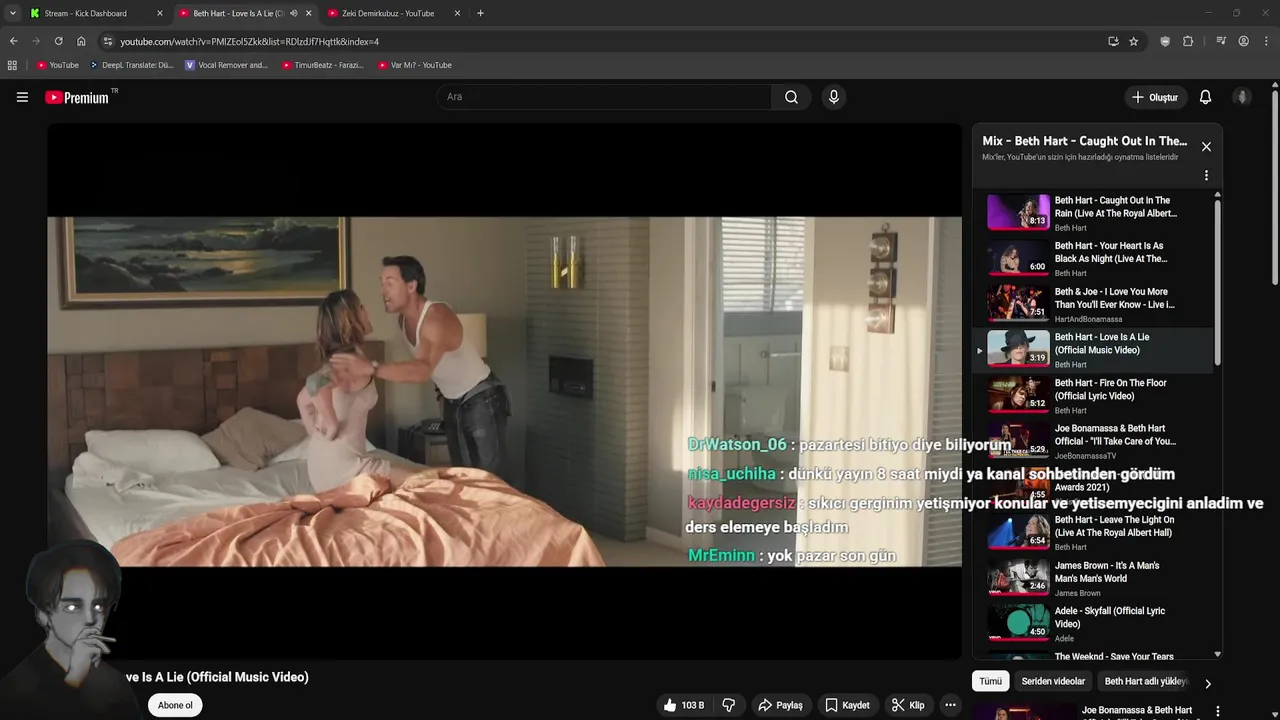
Task: Subscribe with the Abone ol button
Action: 175,705
